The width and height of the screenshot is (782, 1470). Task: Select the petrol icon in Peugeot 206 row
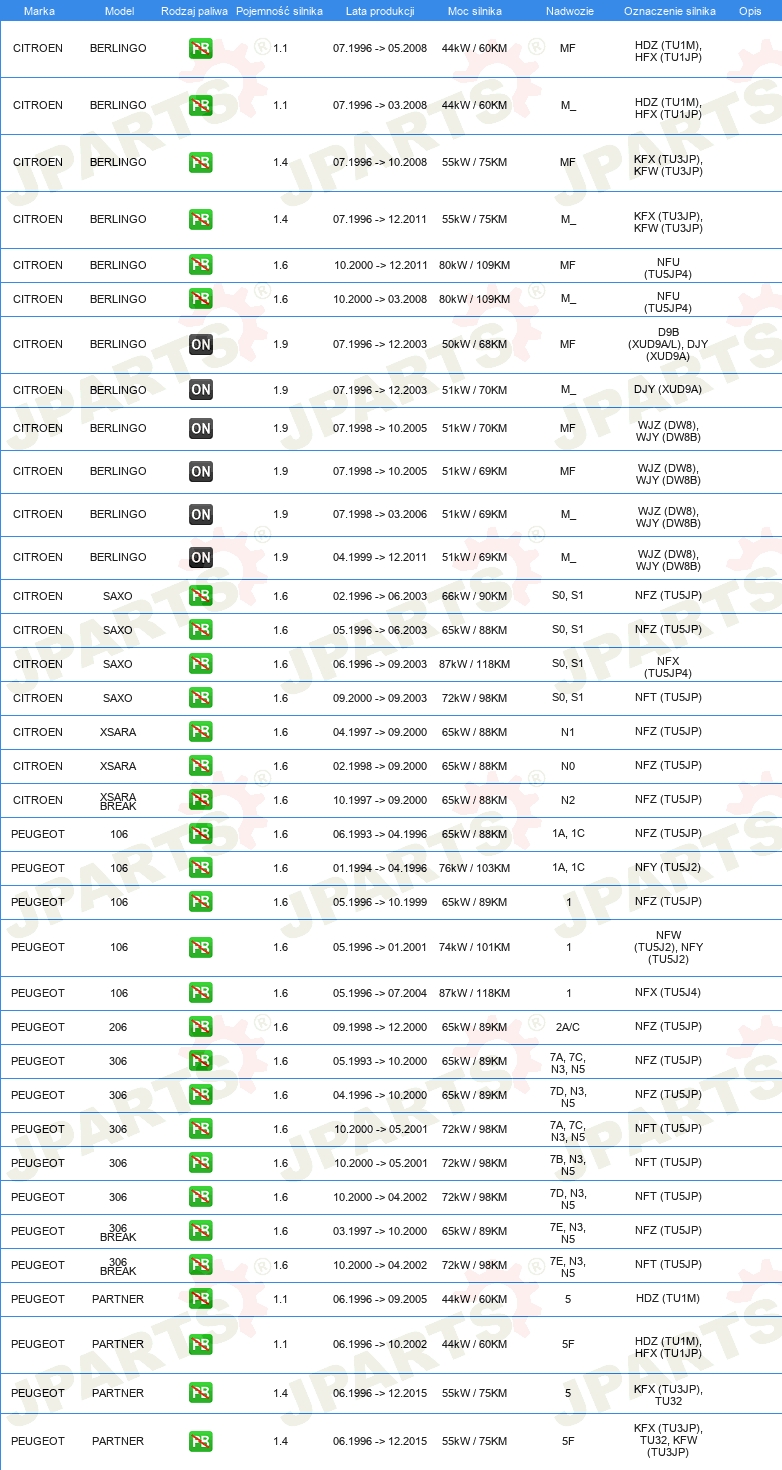201,1027
